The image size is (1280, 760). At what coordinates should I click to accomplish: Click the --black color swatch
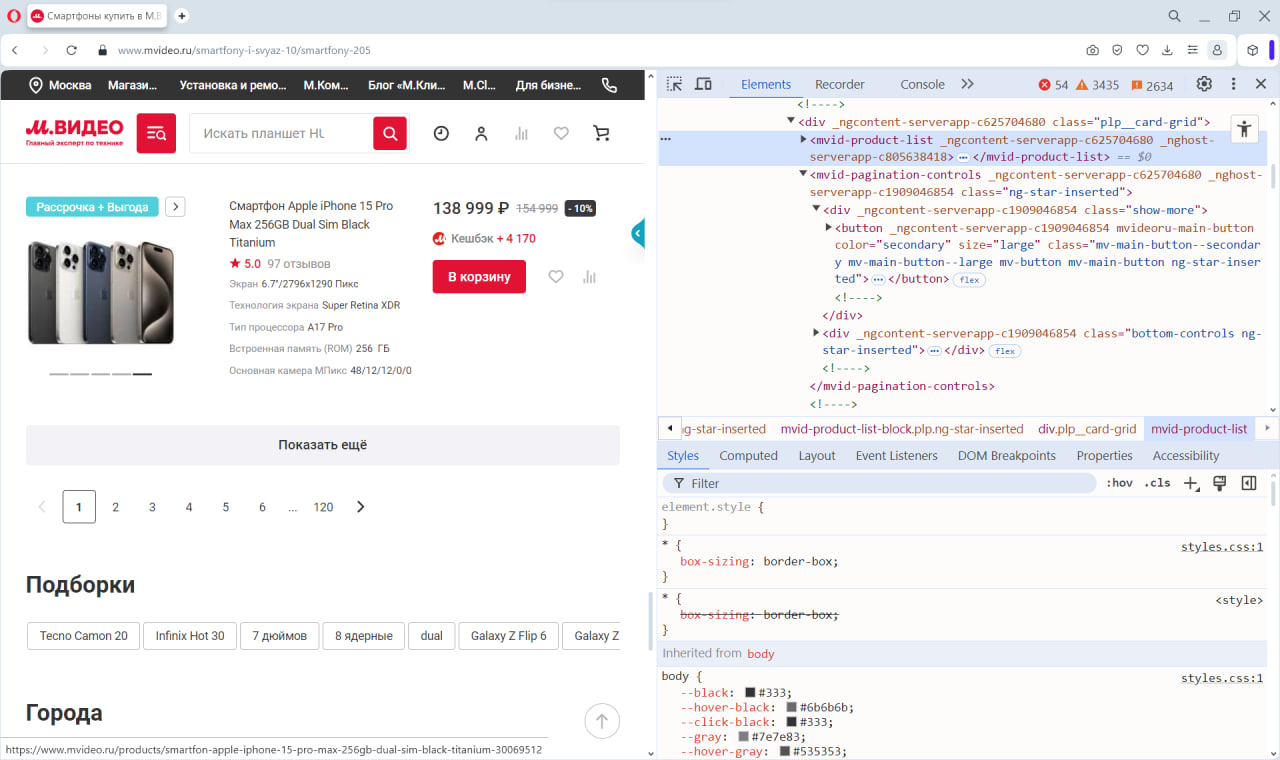[750, 692]
